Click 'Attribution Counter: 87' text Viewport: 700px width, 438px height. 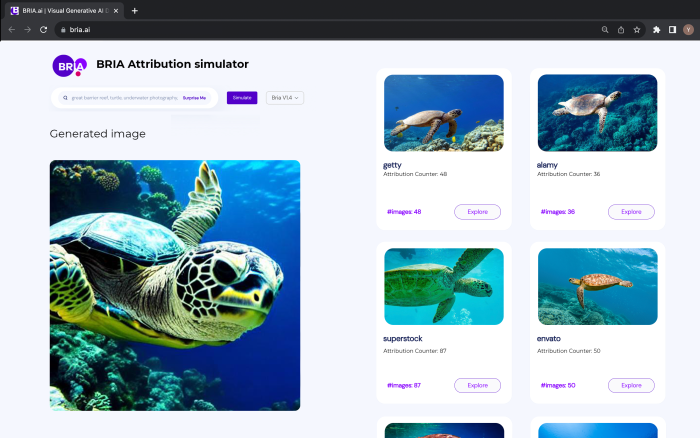pos(415,351)
